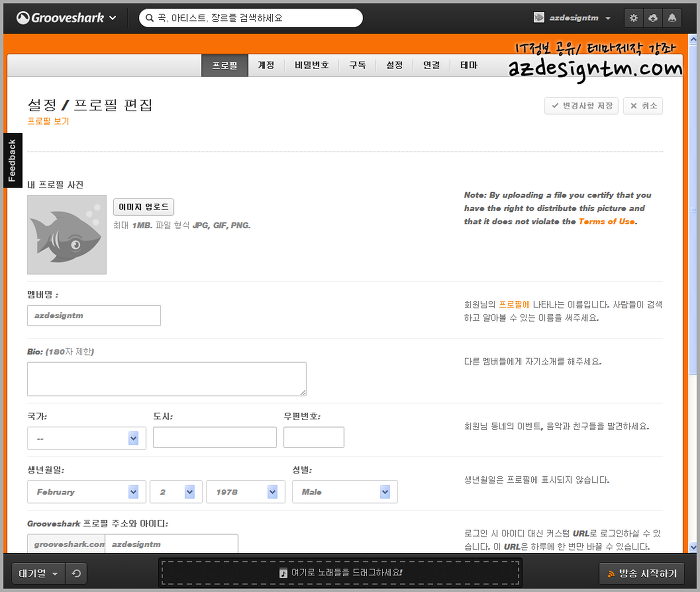Click the song drop zone area
Image resolution: width=700 pixels, height=592 pixels.
pyautogui.click(x=340, y=573)
